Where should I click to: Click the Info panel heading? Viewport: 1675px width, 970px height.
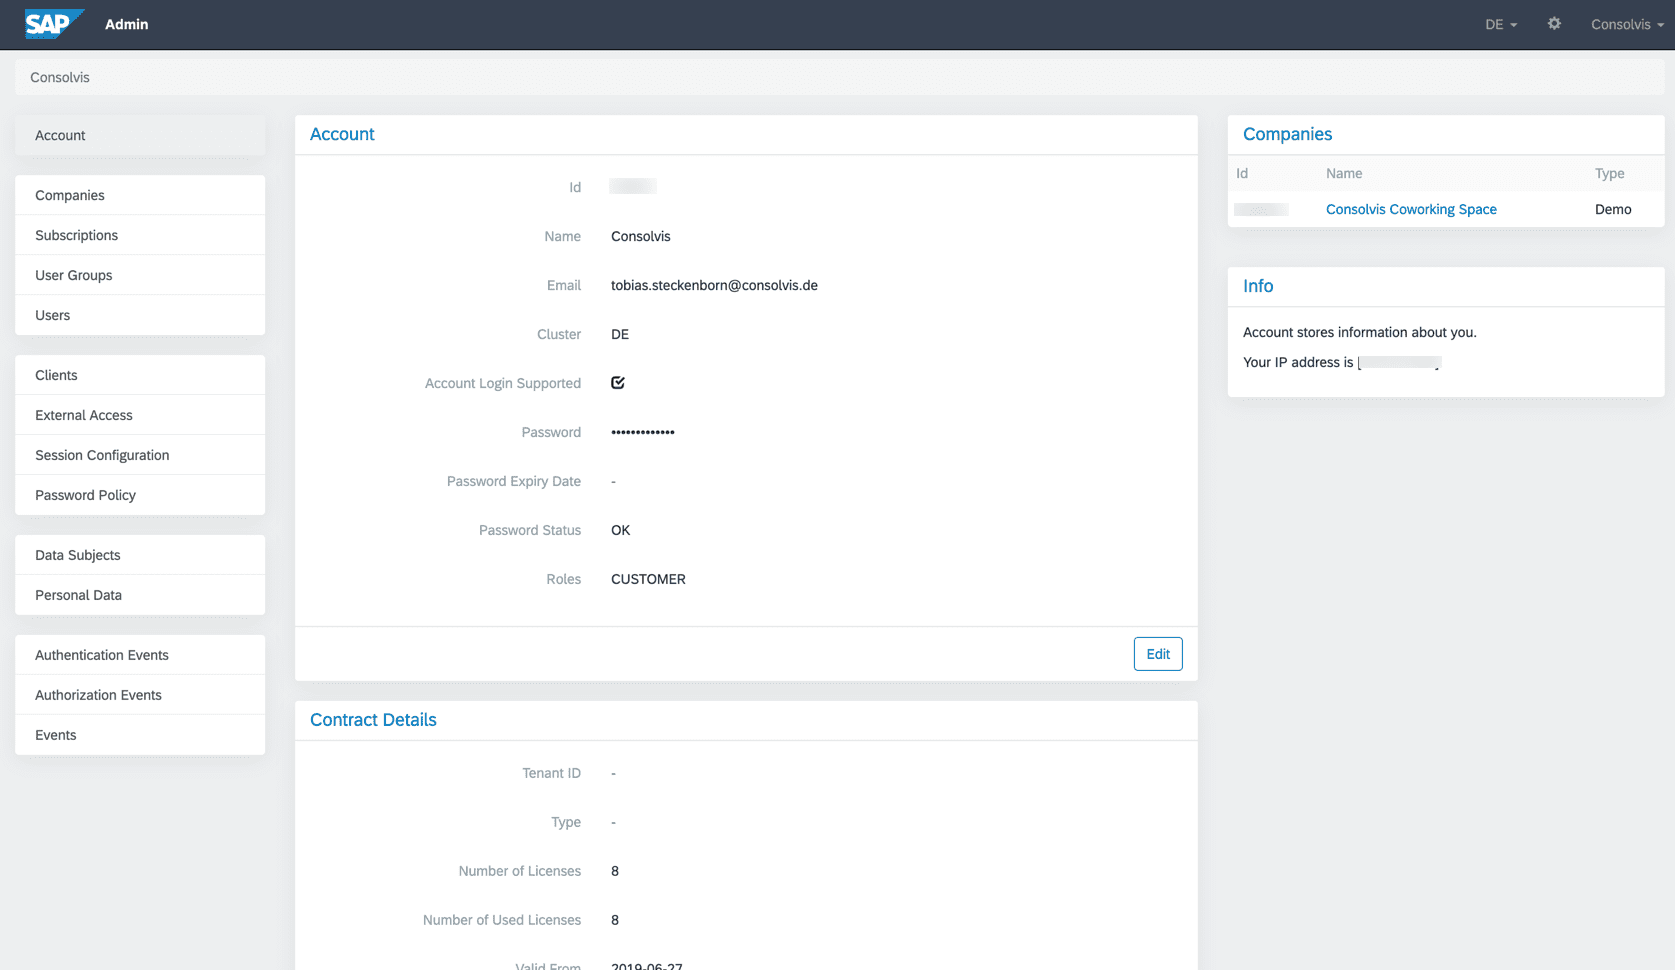coord(1258,286)
